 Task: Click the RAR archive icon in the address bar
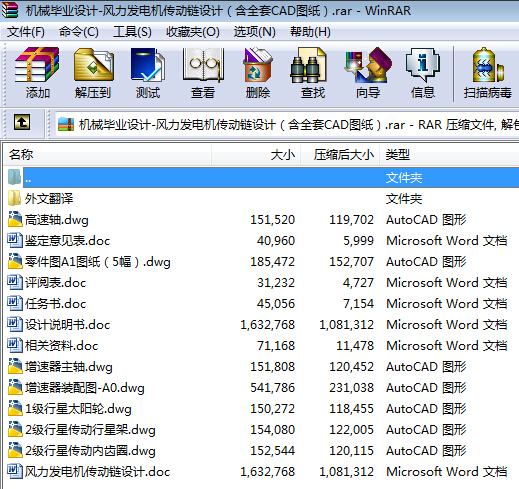coord(66,125)
